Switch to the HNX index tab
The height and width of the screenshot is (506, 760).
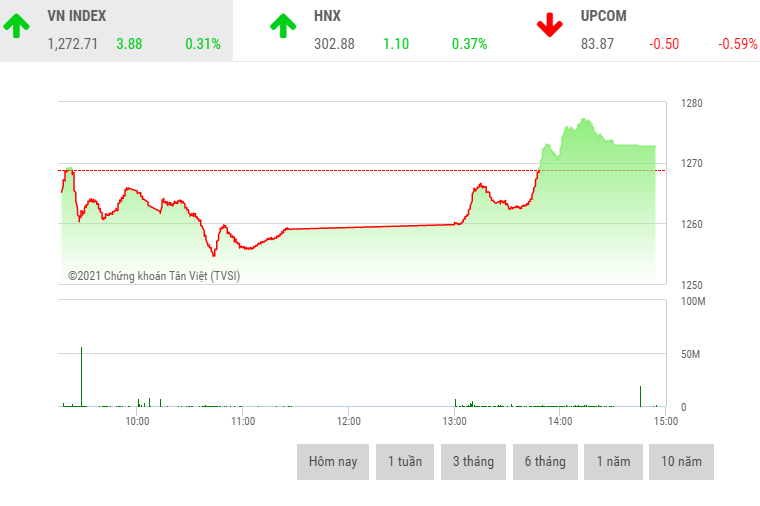coord(326,17)
